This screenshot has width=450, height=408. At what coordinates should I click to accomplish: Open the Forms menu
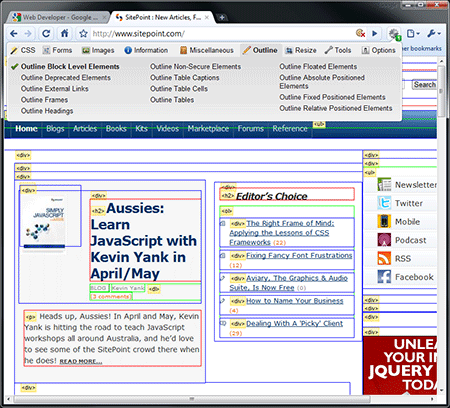point(57,50)
